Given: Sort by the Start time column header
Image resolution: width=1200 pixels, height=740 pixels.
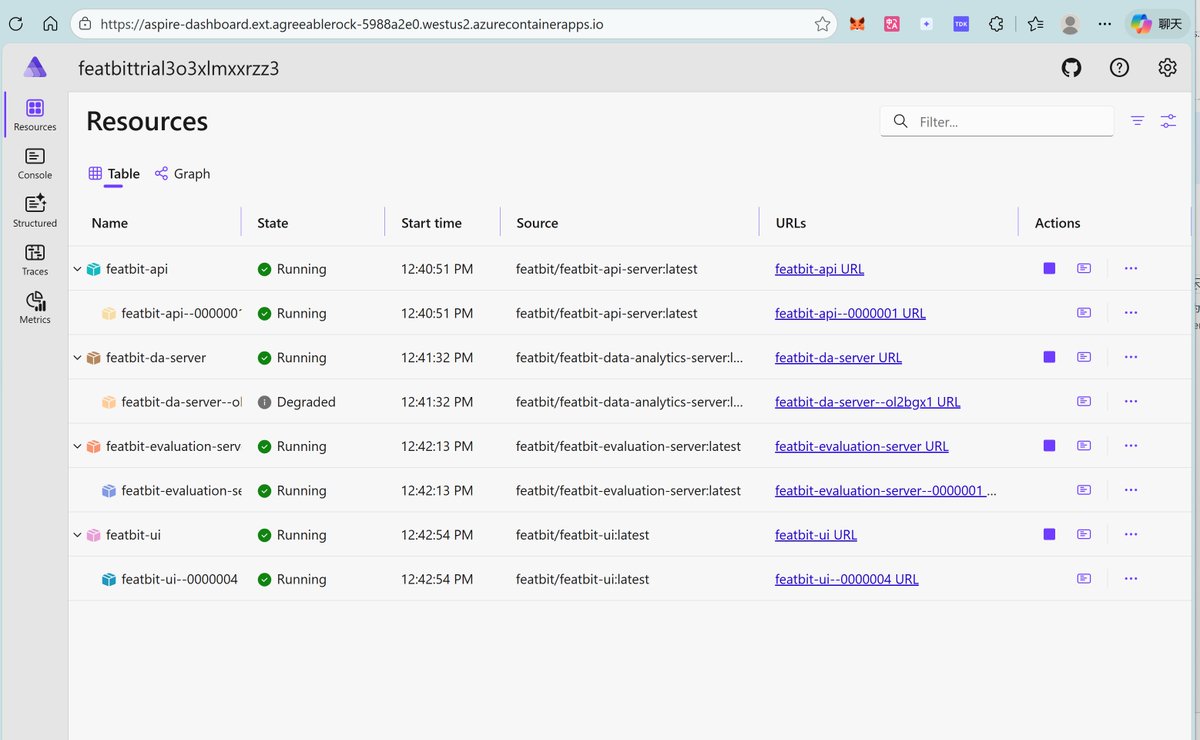Looking at the screenshot, I should click(431, 223).
